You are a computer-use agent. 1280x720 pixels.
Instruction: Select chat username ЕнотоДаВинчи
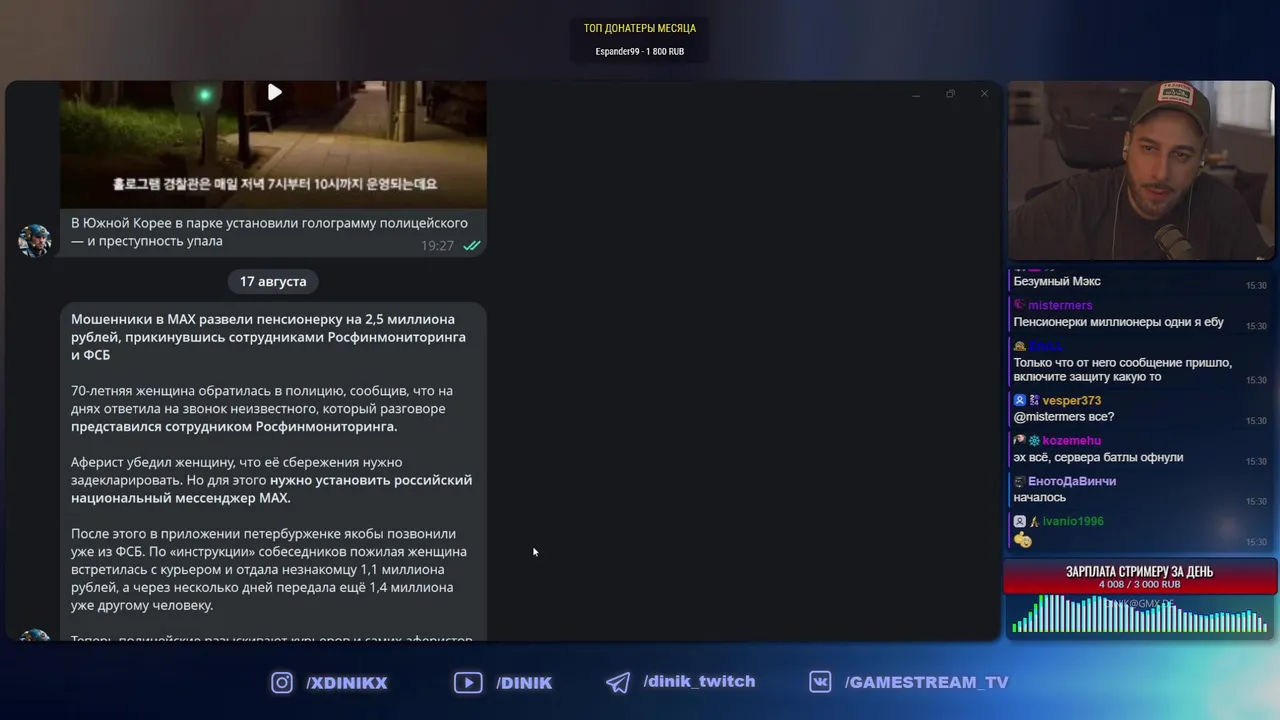(x=1072, y=481)
